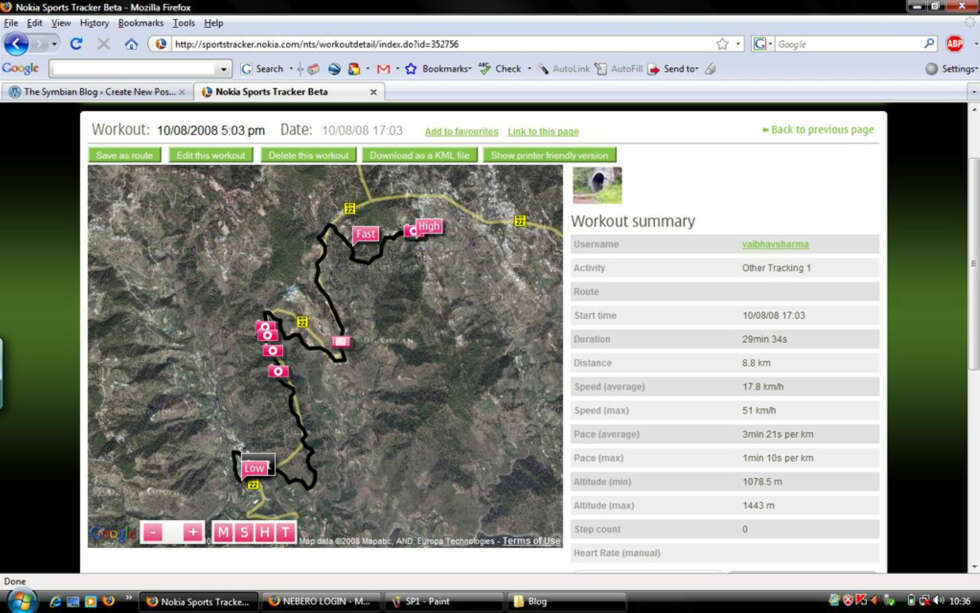Switch map to M map view
980x613 pixels.
click(x=223, y=532)
